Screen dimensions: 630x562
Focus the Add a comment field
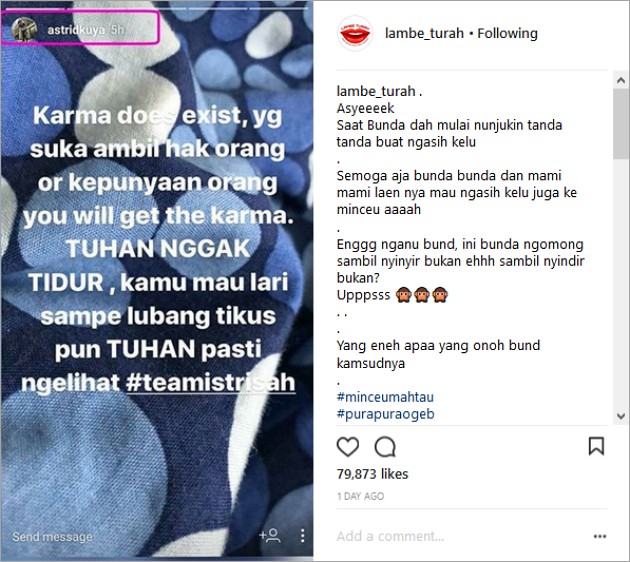pos(462,536)
